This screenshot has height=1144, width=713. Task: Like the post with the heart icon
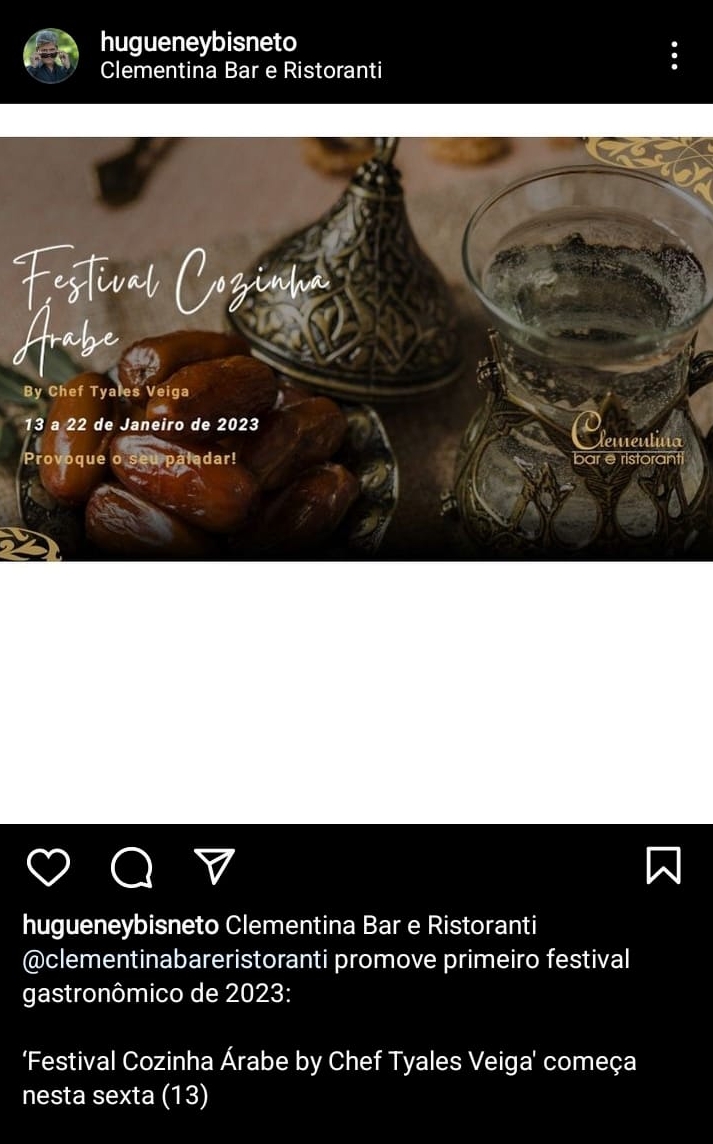coord(48,867)
